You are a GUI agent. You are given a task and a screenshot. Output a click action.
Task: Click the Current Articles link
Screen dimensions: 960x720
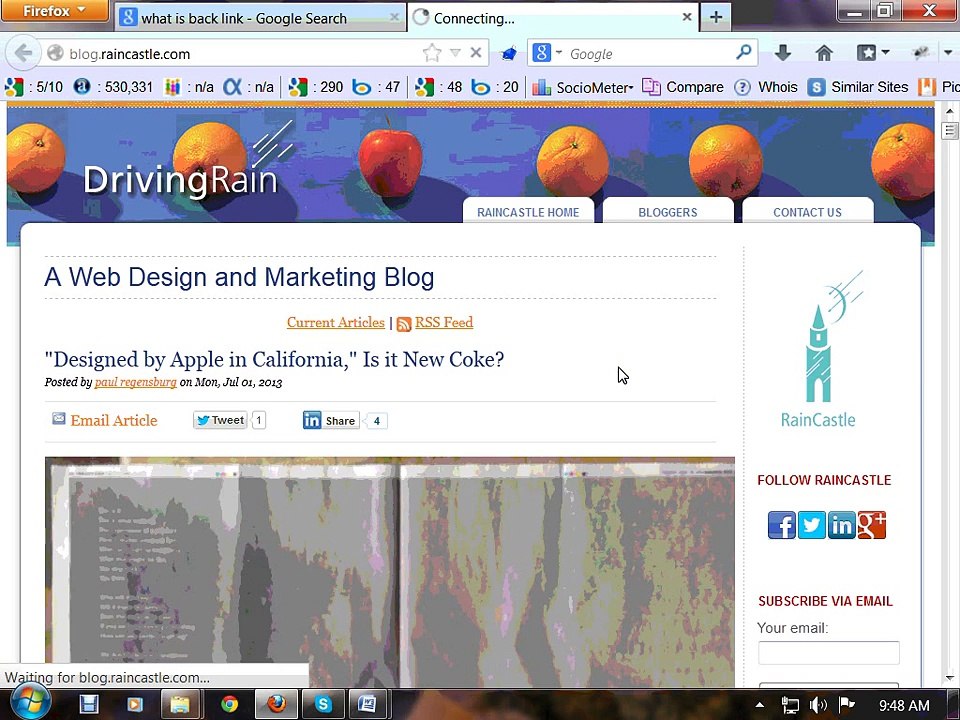click(336, 322)
